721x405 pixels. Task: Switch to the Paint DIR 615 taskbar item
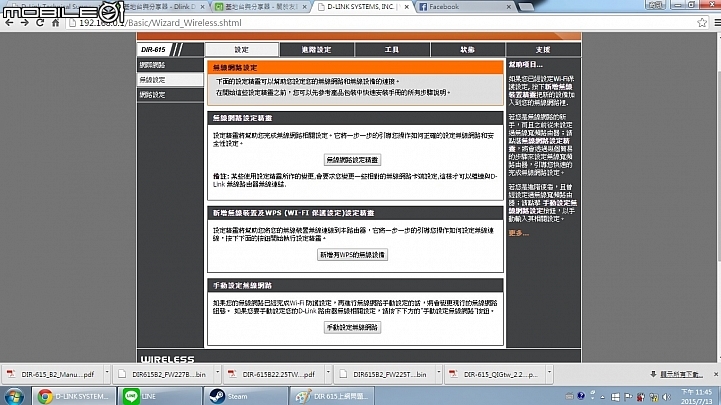332,396
